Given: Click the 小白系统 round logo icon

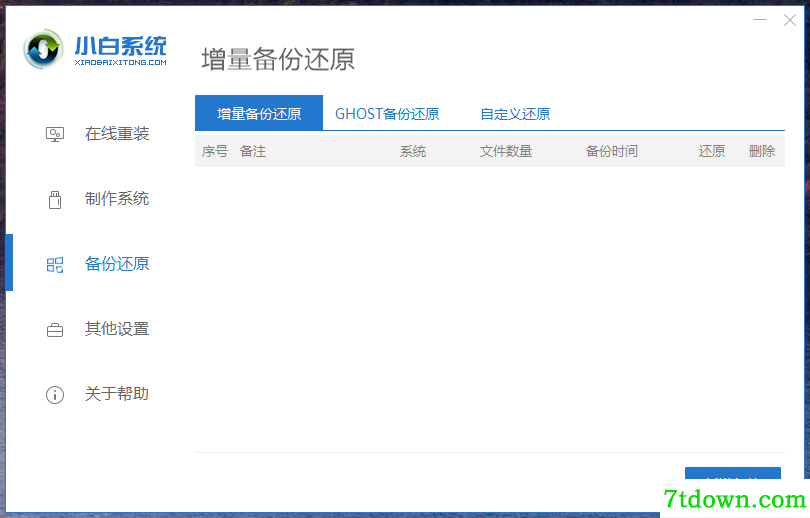Looking at the screenshot, I should point(43,49).
